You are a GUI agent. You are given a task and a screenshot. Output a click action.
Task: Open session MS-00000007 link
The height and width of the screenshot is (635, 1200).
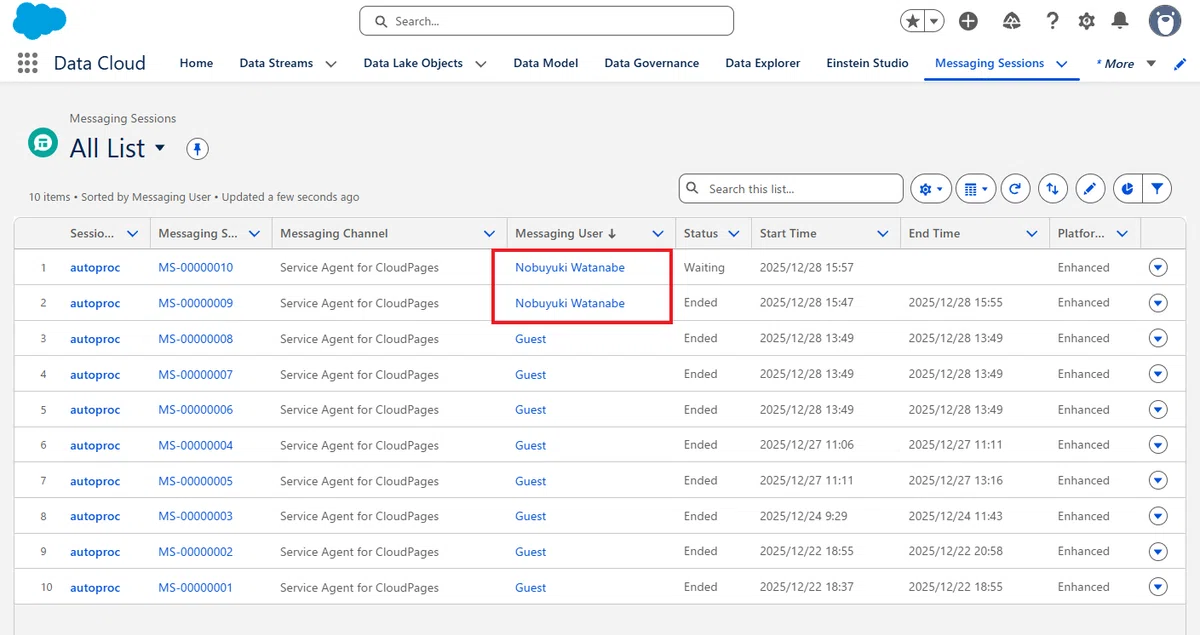pyautogui.click(x=196, y=375)
